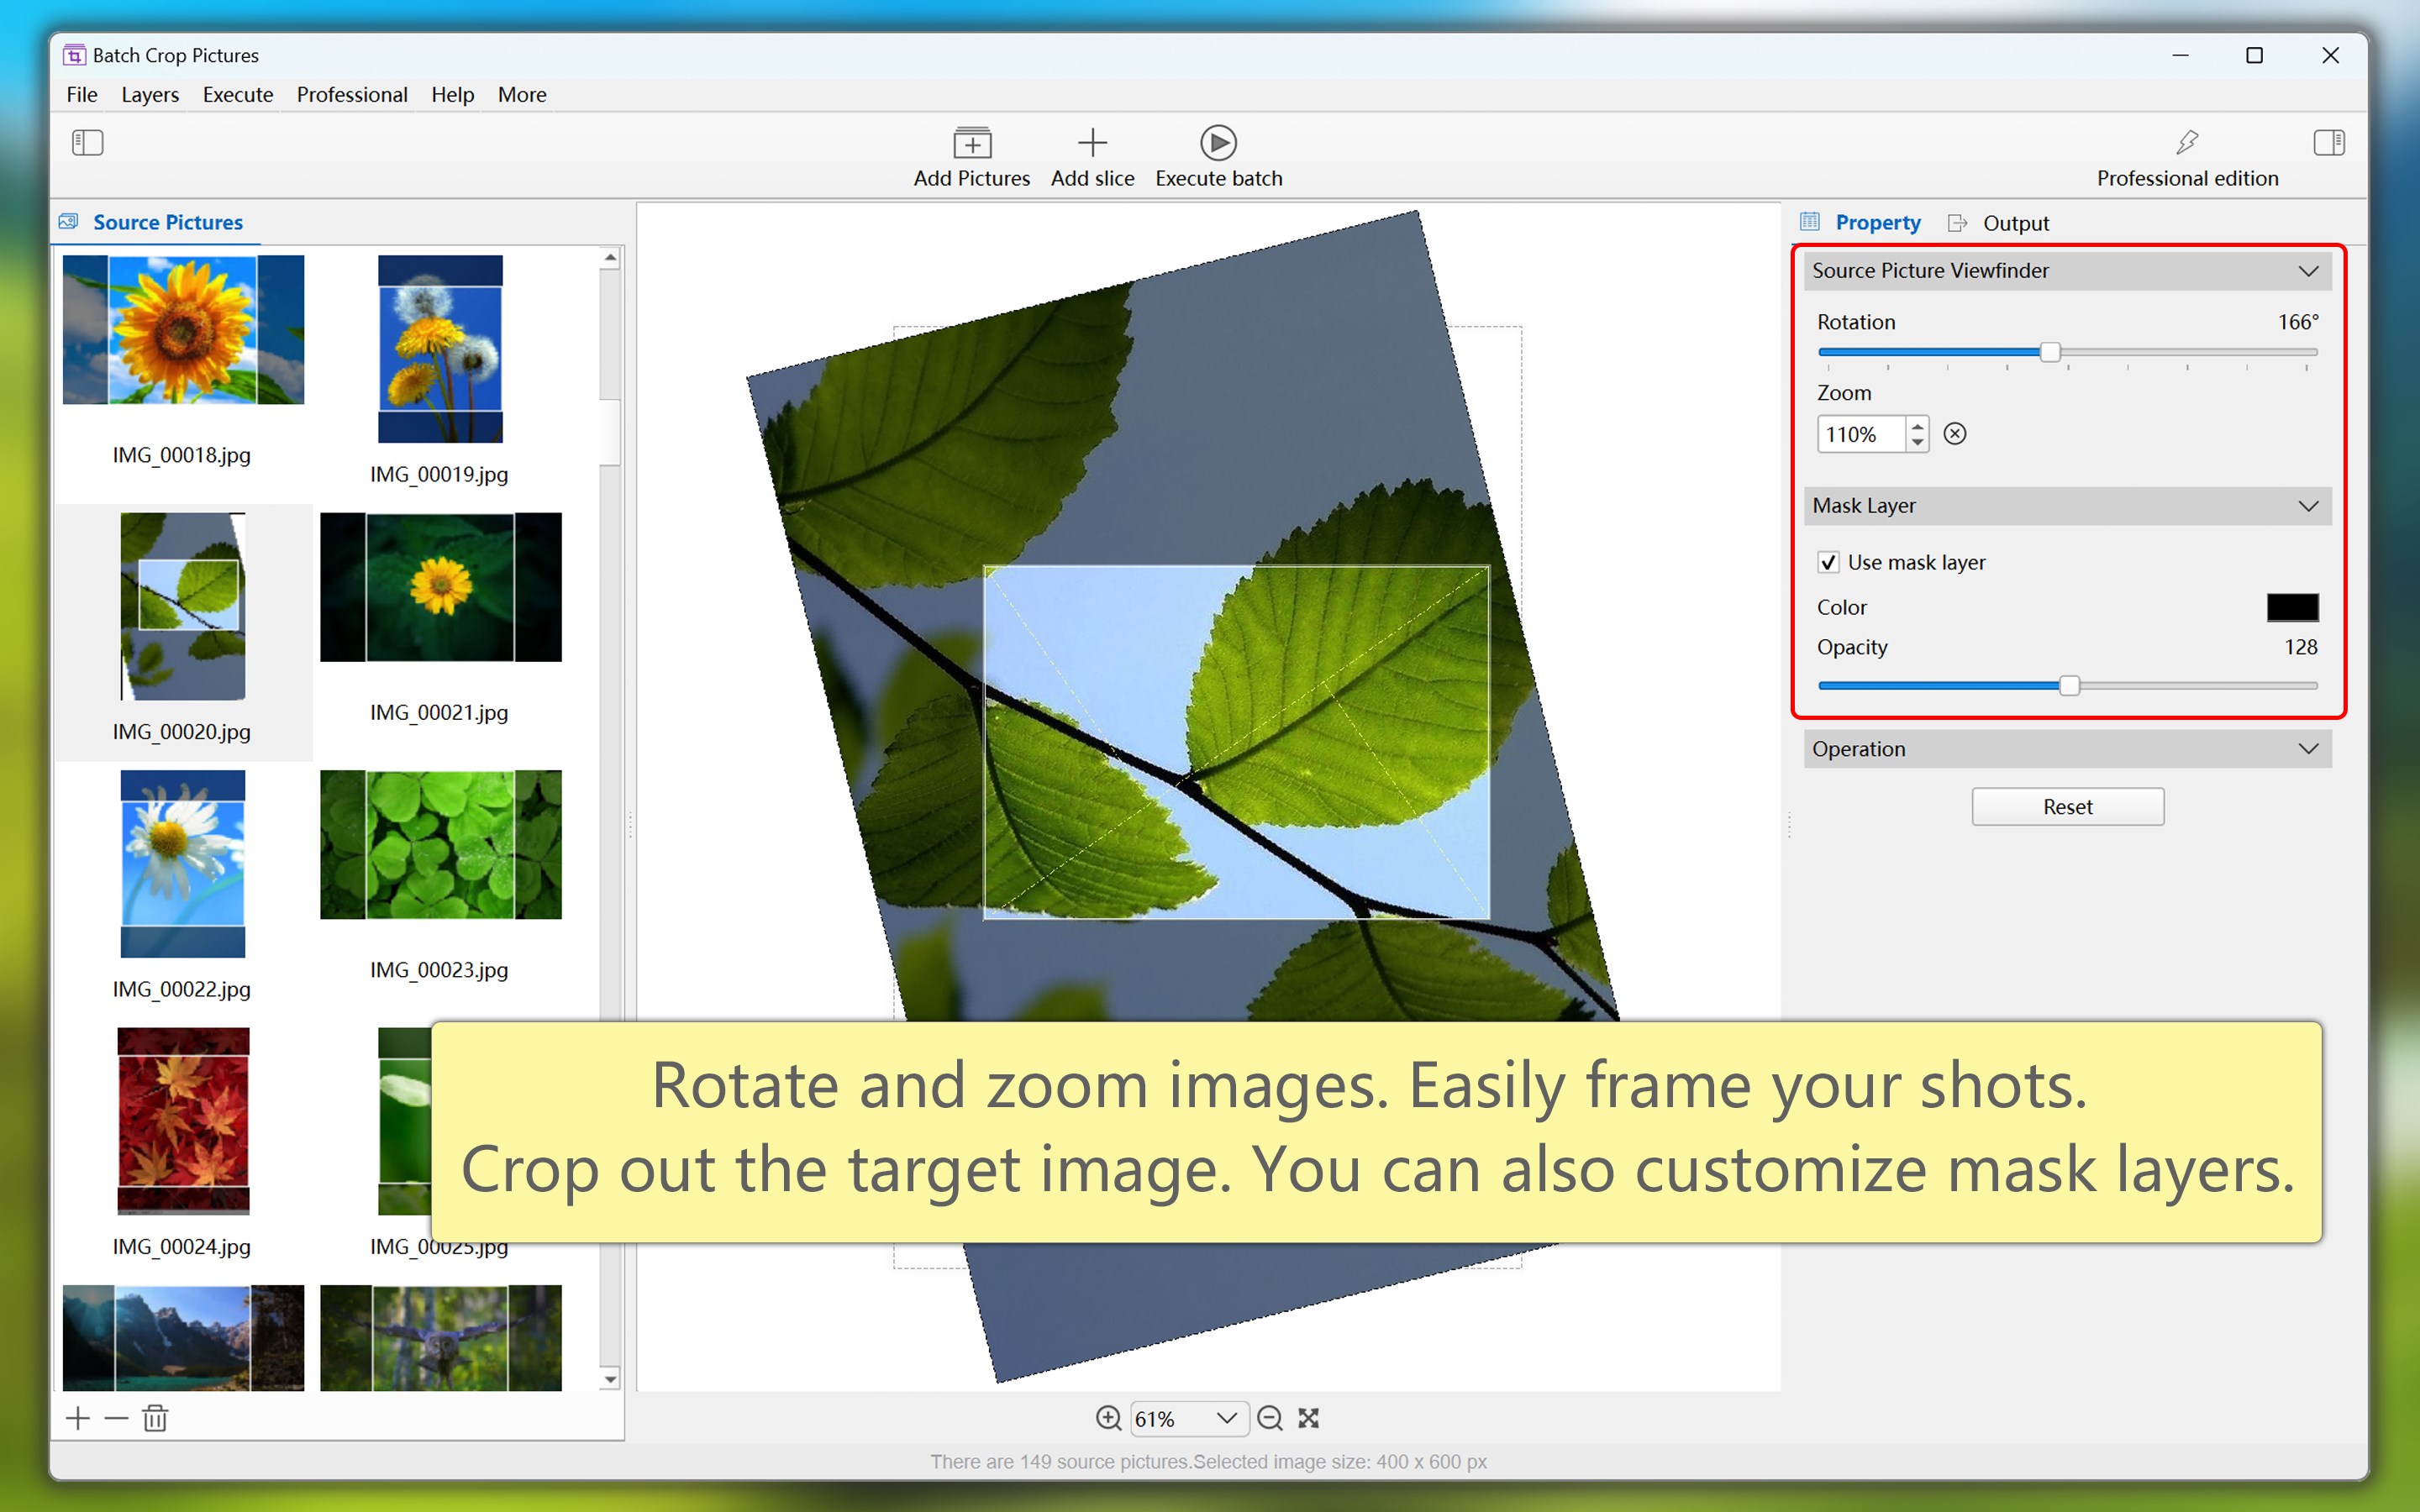Click the zoom out magnifier icon

coord(1269,1418)
